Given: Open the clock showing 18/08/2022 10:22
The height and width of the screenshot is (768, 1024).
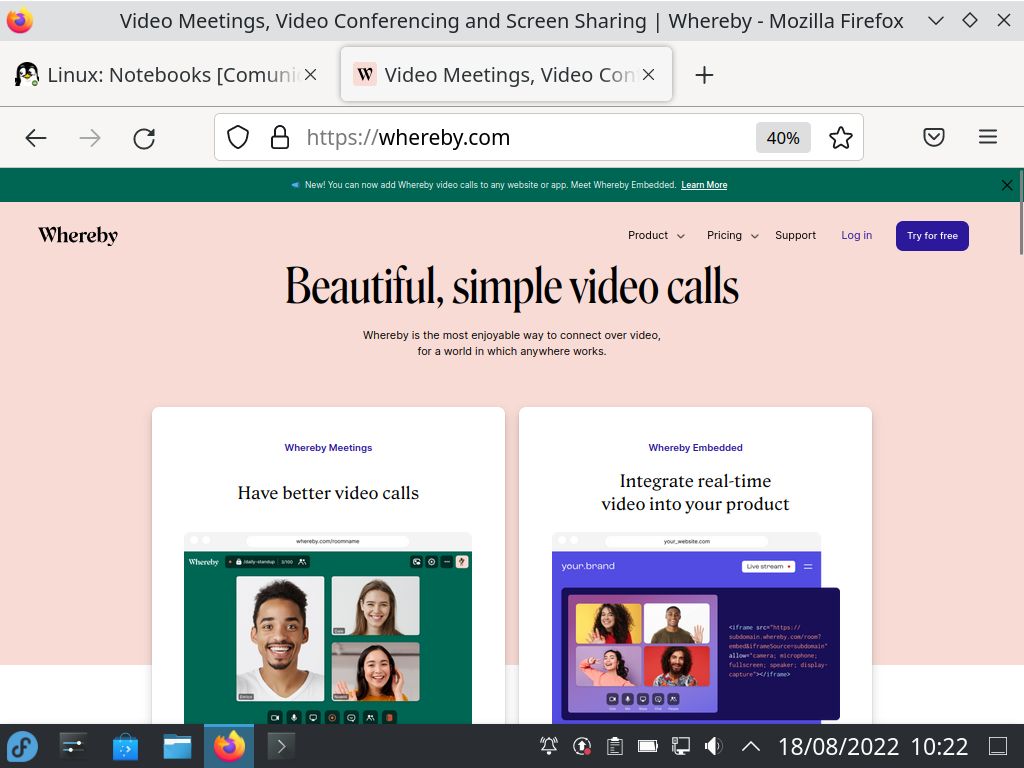Looking at the screenshot, I should pyautogui.click(x=872, y=746).
